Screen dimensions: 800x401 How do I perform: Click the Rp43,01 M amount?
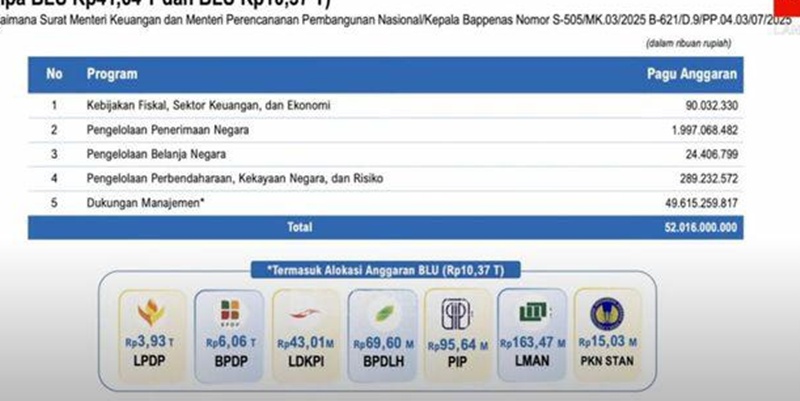coord(306,343)
